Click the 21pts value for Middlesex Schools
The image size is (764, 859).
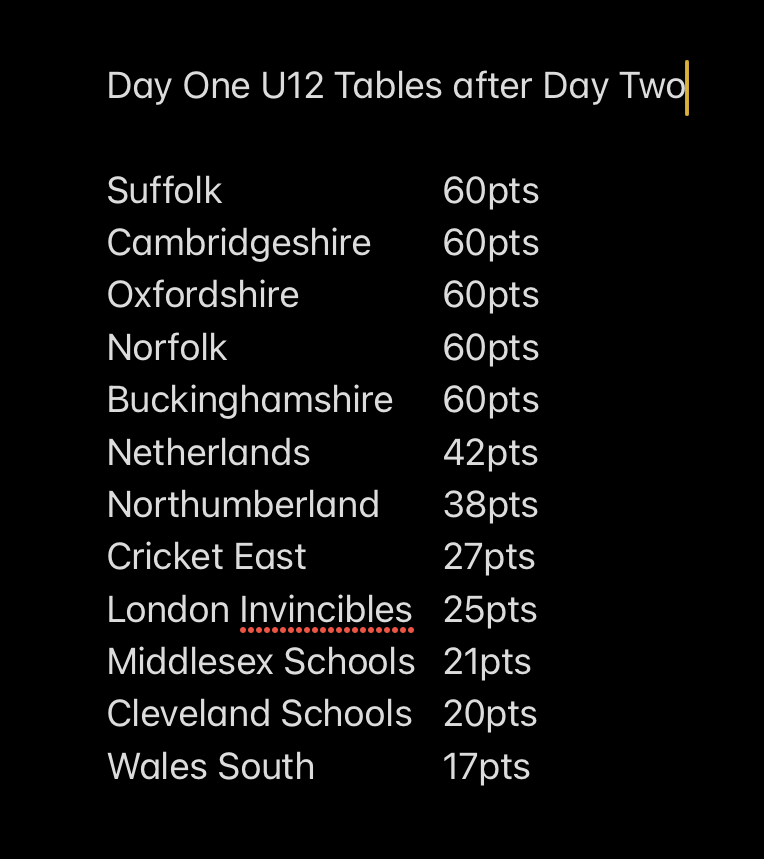tap(487, 662)
